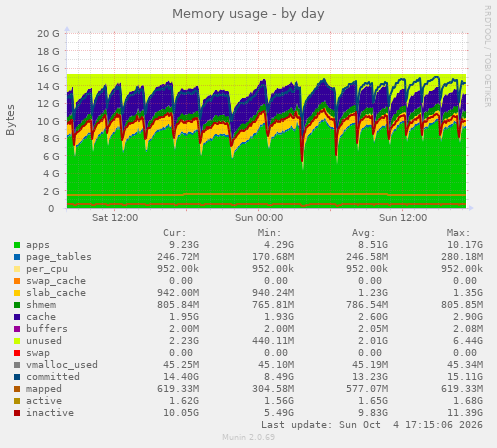Click the 'unused' legend label

coord(44,341)
